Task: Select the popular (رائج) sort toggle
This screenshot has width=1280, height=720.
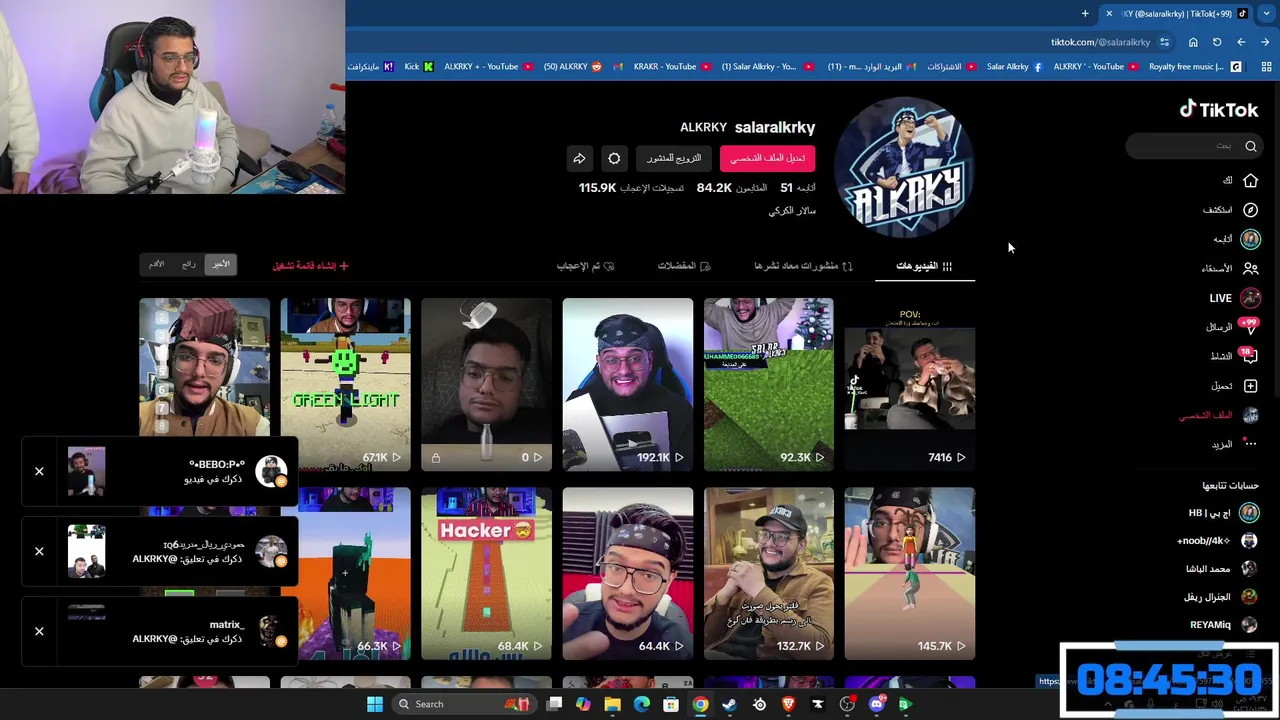Action: coord(189,264)
